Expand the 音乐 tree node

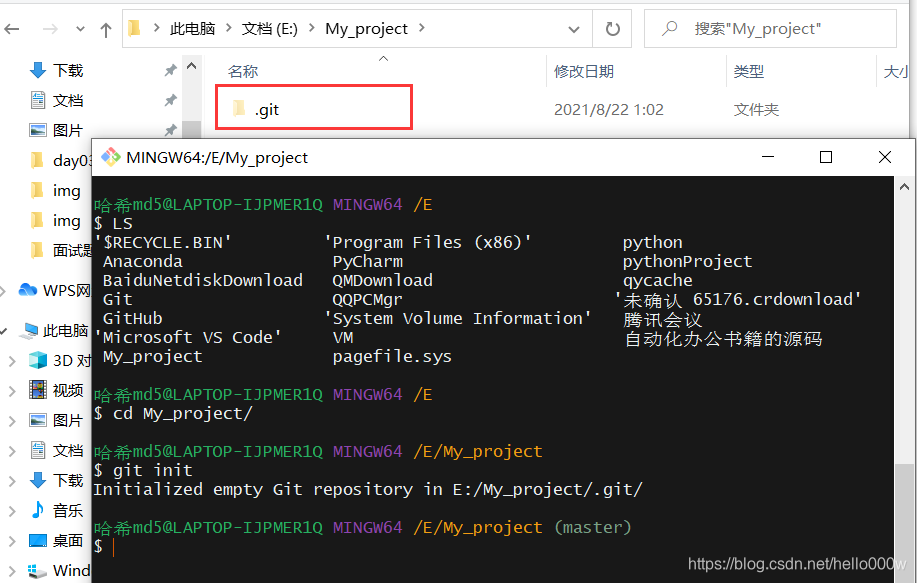coord(12,511)
